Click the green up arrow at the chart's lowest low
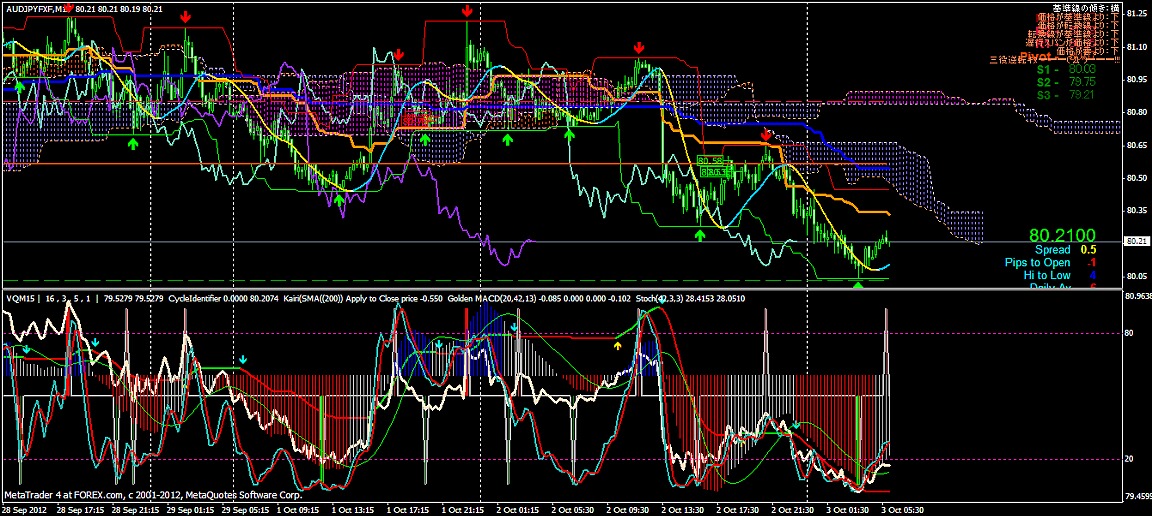The image size is (1152, 516). point(858,286)
